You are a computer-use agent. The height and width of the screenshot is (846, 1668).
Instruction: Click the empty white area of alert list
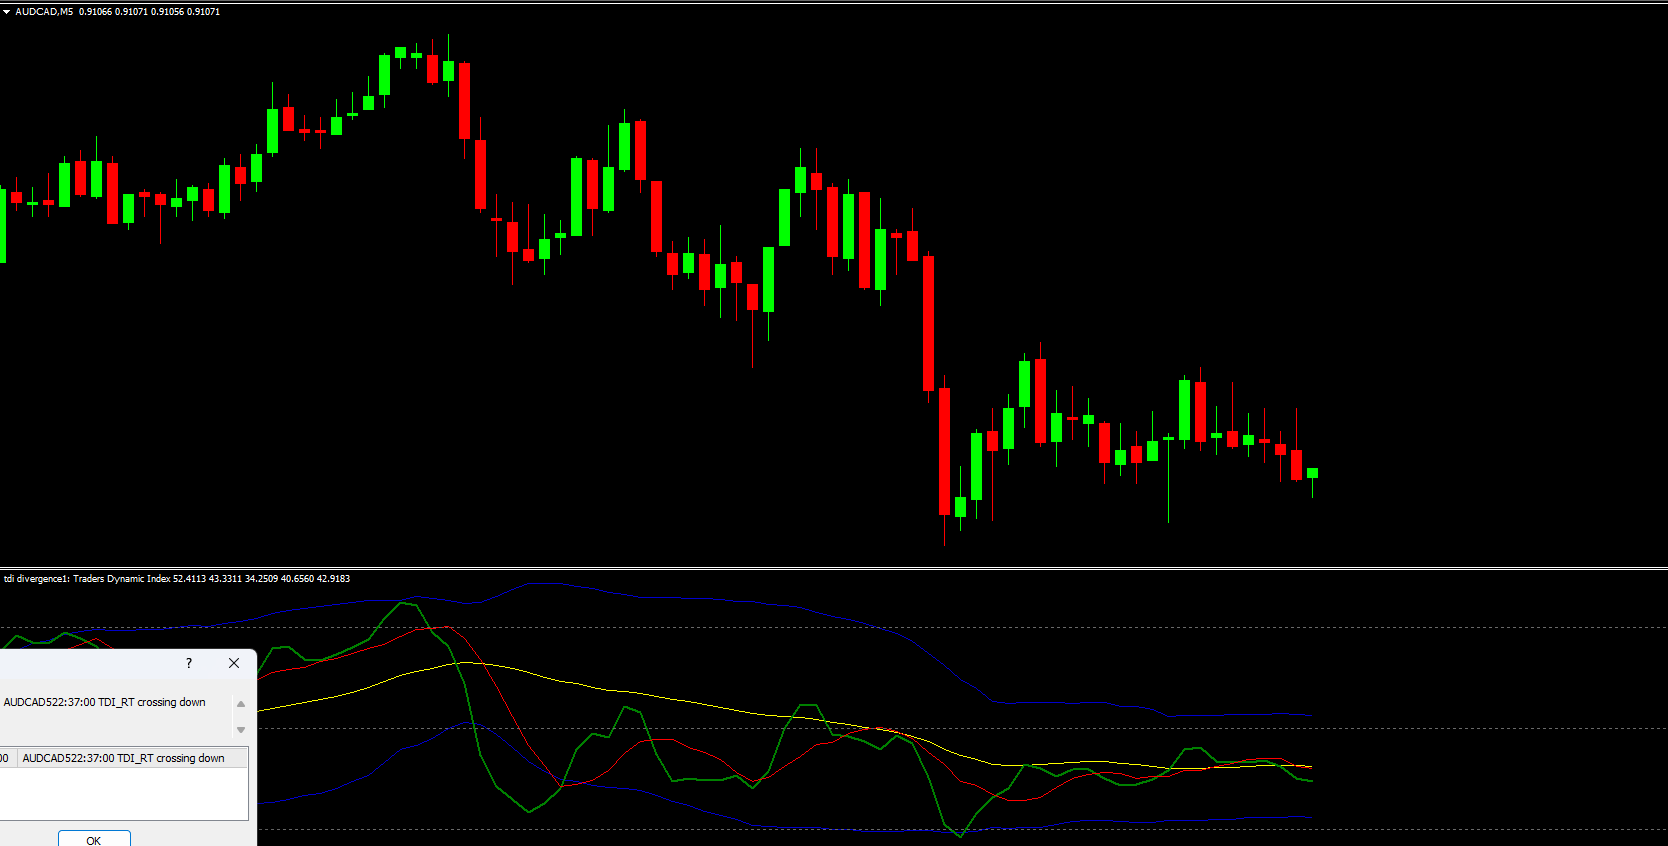pos(123,794)
